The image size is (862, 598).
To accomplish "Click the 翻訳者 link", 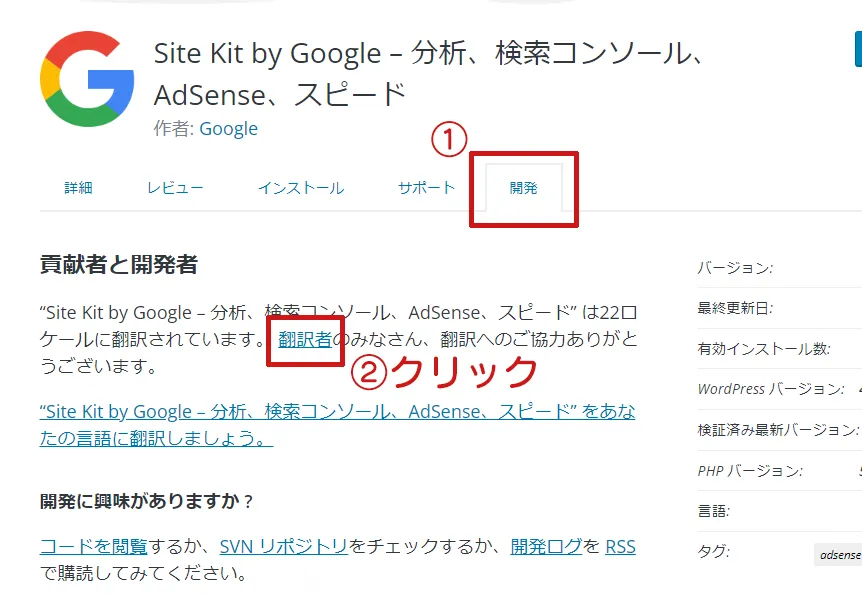I will [305, 339].
